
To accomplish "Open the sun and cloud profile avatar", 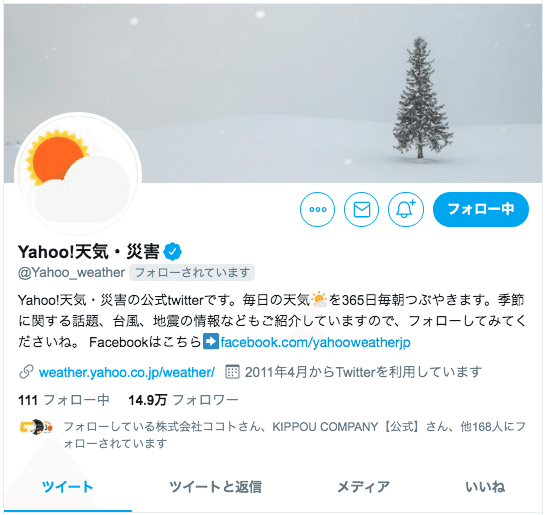I will click(78, 173).
